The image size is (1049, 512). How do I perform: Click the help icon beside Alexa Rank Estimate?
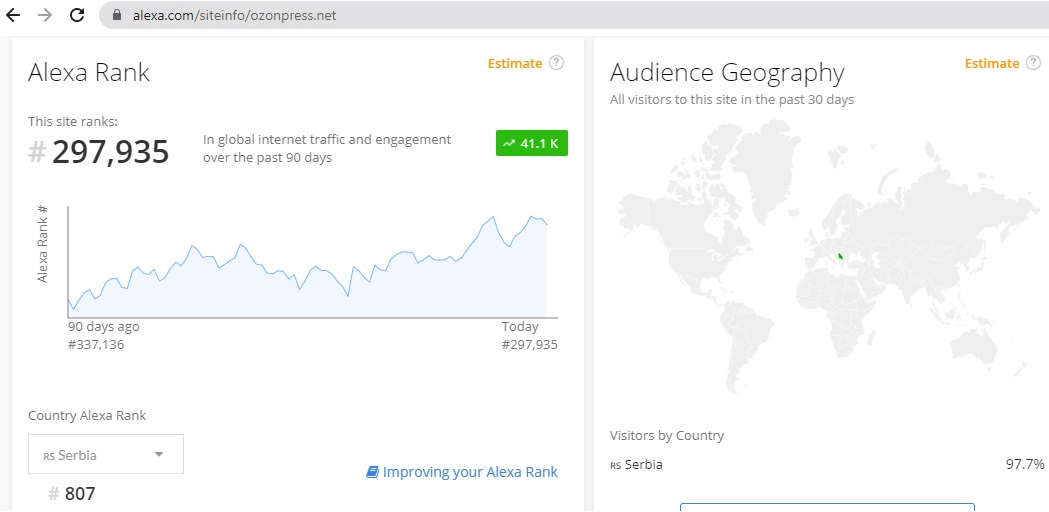[x=556, y=63]
